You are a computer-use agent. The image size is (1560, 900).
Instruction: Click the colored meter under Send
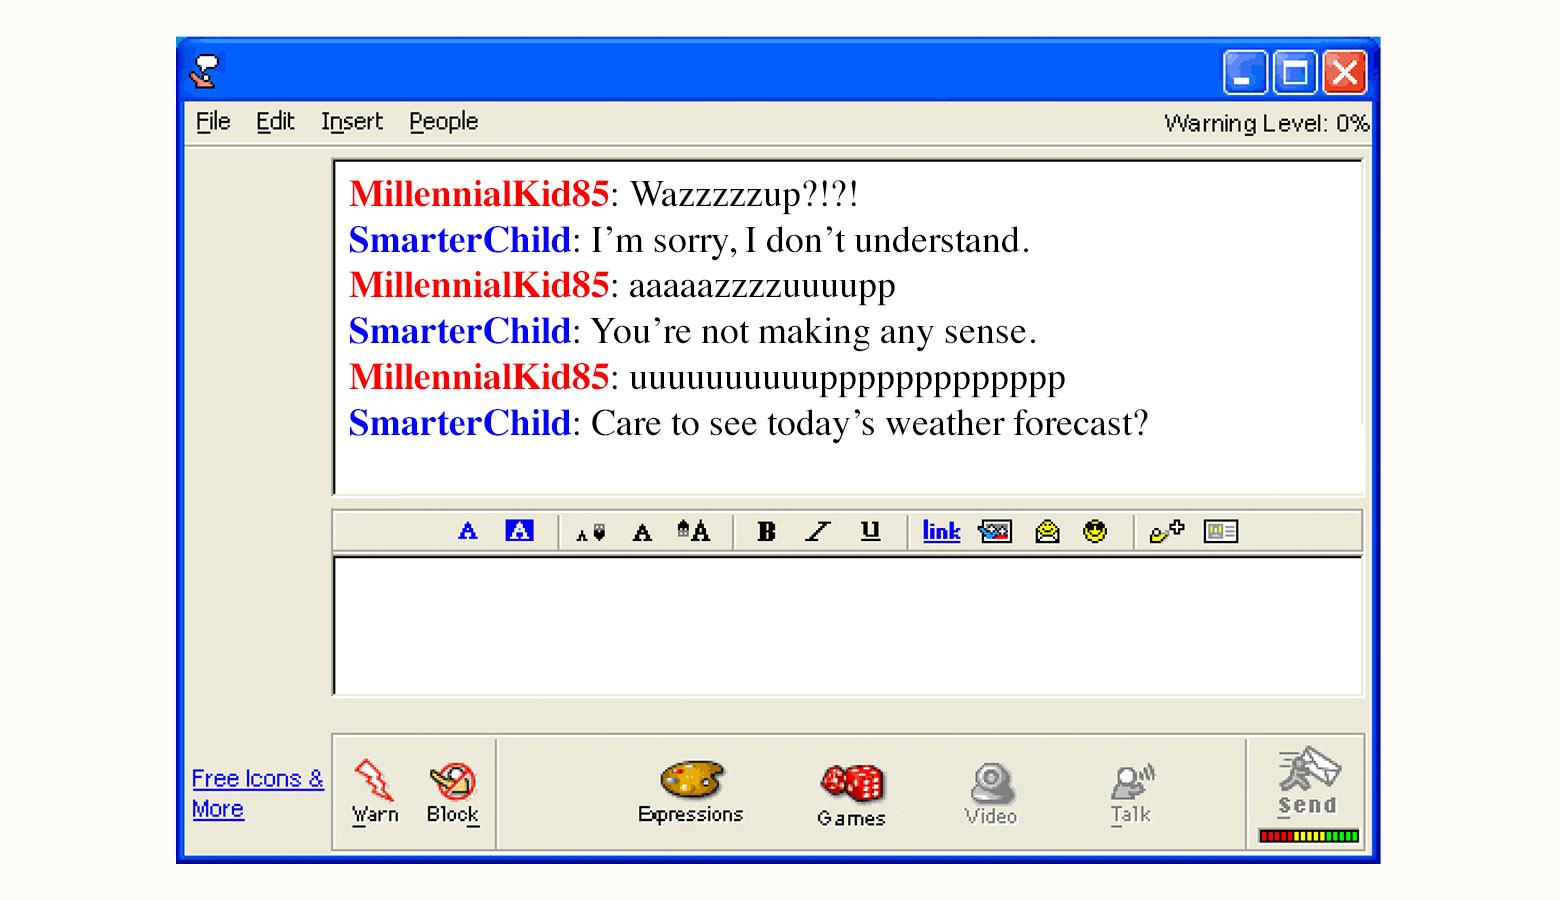[x=1309, y=836]
